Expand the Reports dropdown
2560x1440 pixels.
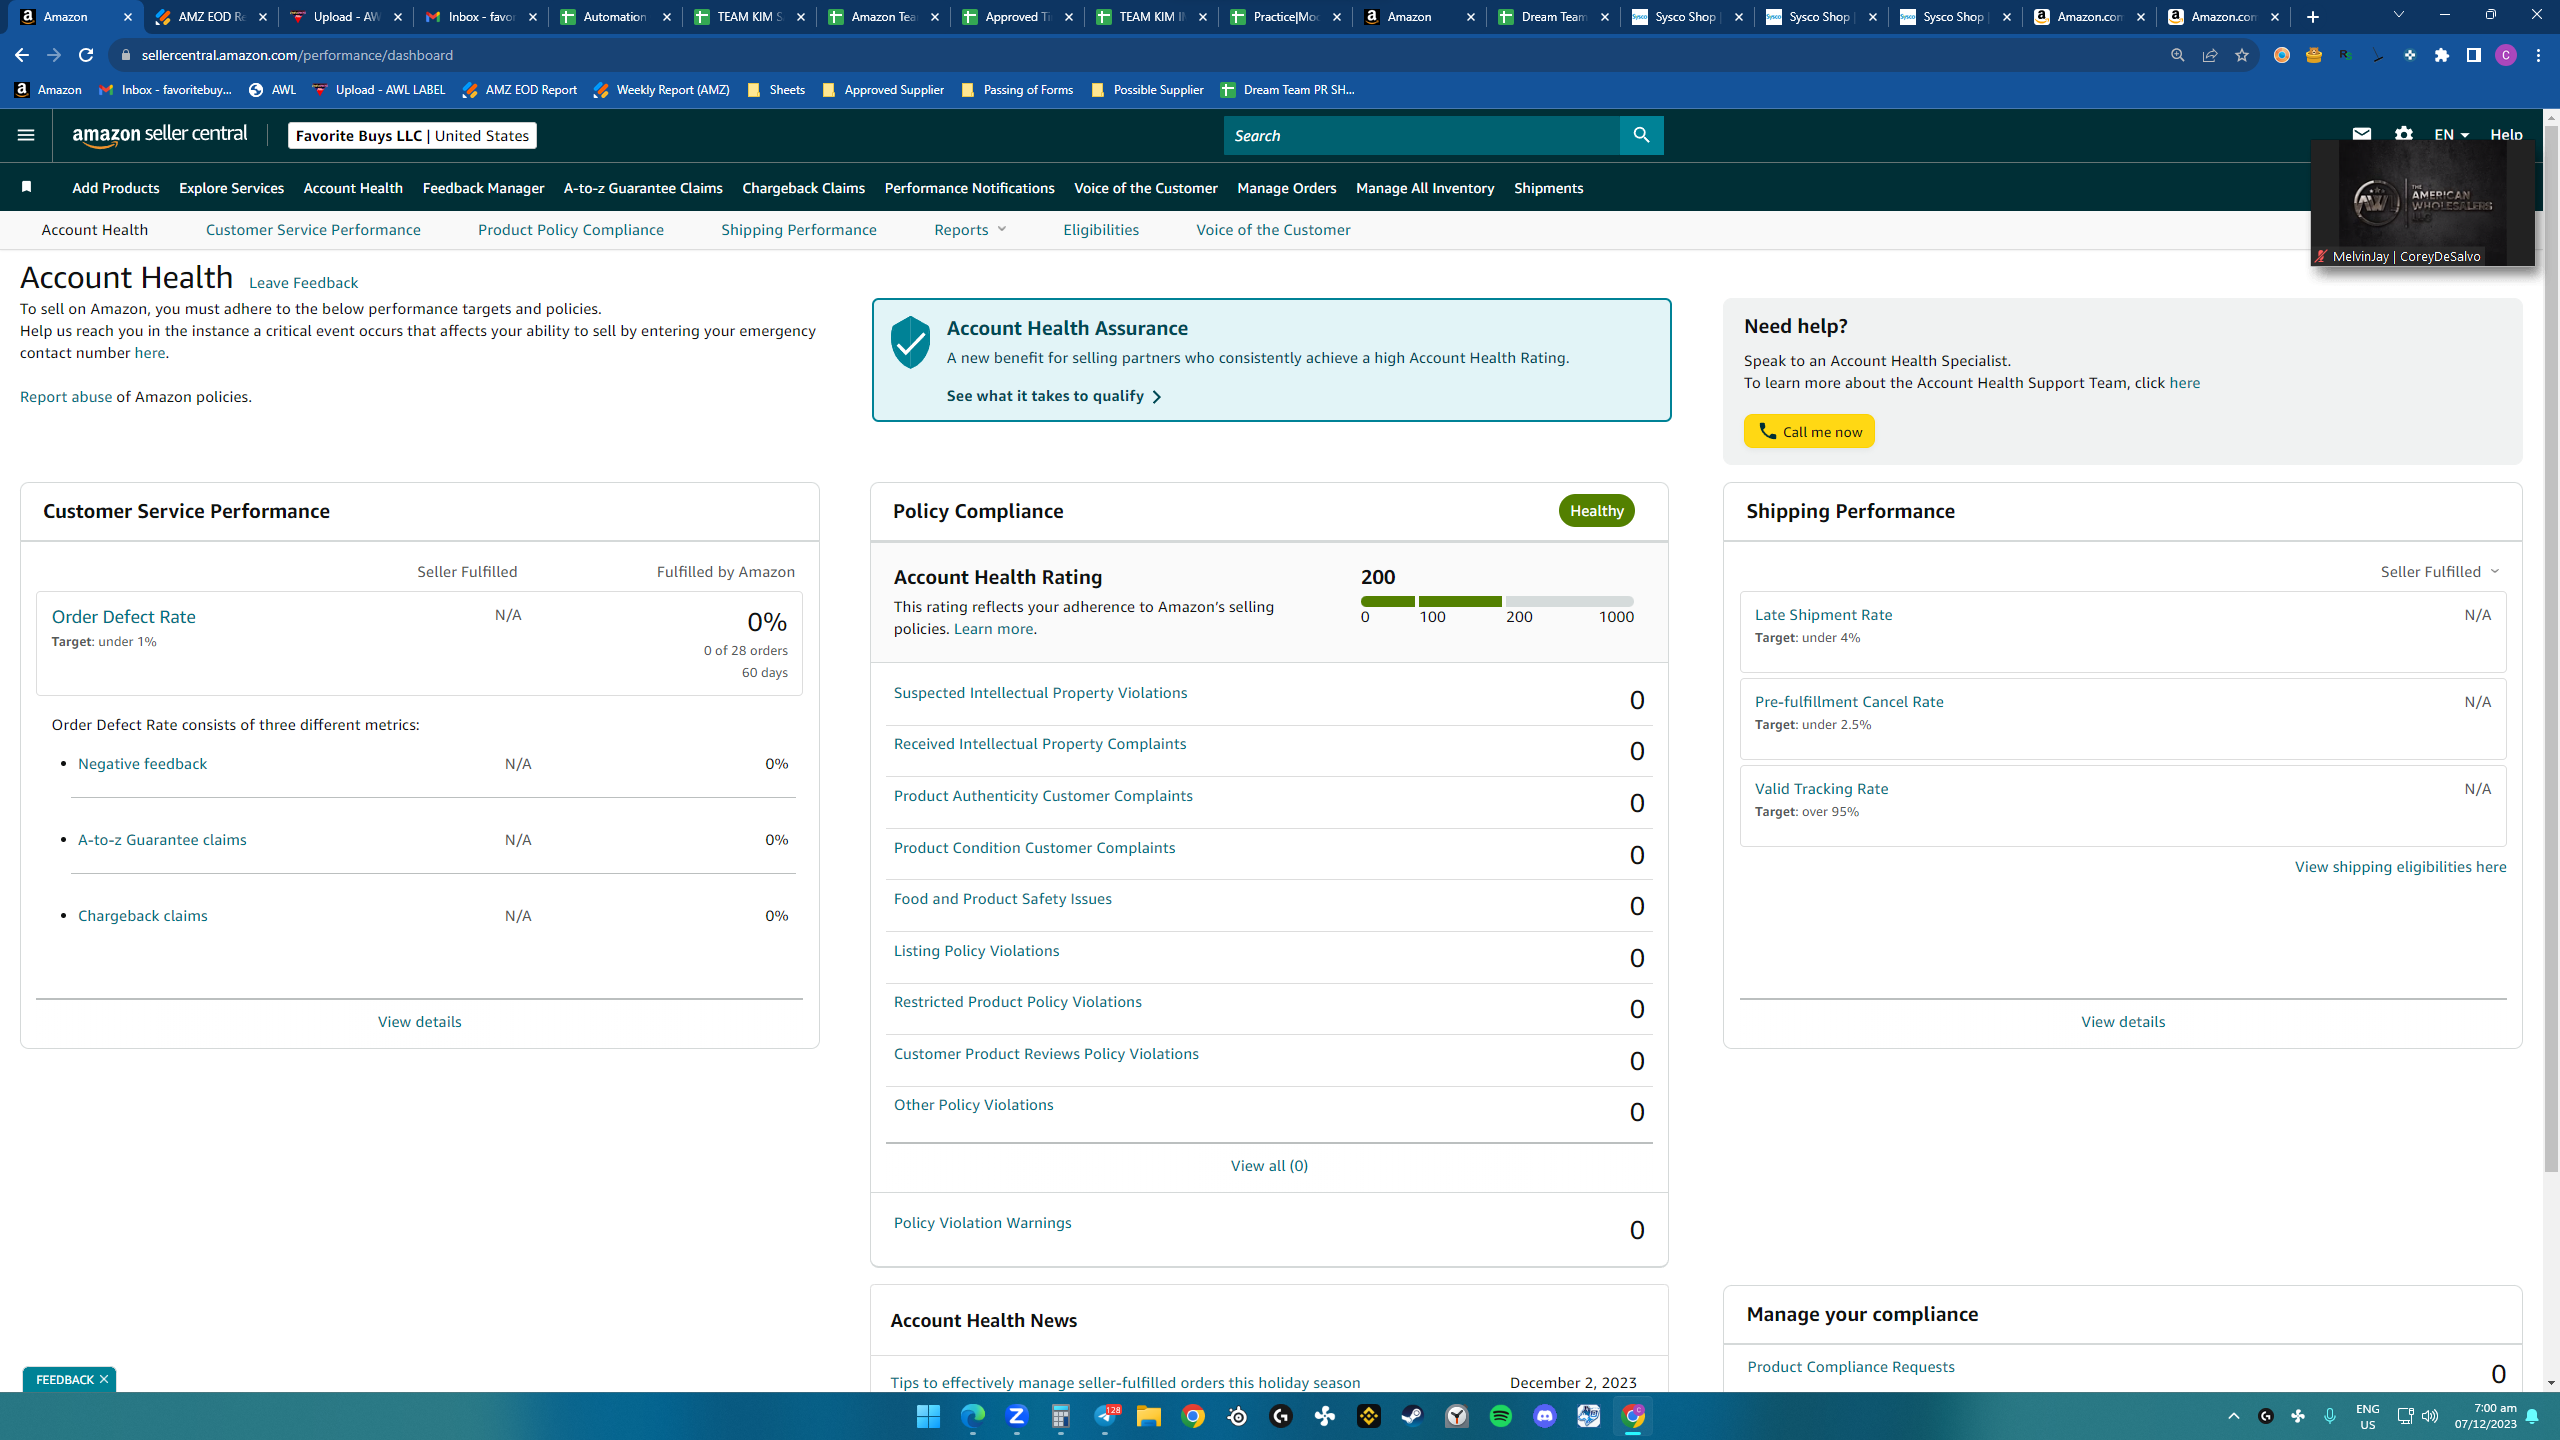click(x=969, y=230)
